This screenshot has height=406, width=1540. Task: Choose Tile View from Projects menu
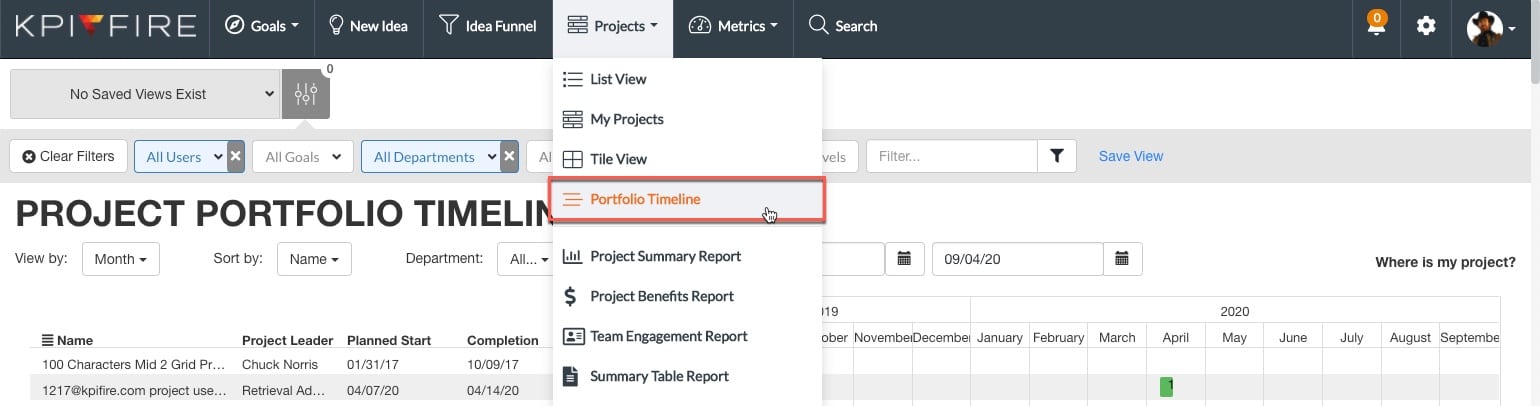tap(618, 159)
